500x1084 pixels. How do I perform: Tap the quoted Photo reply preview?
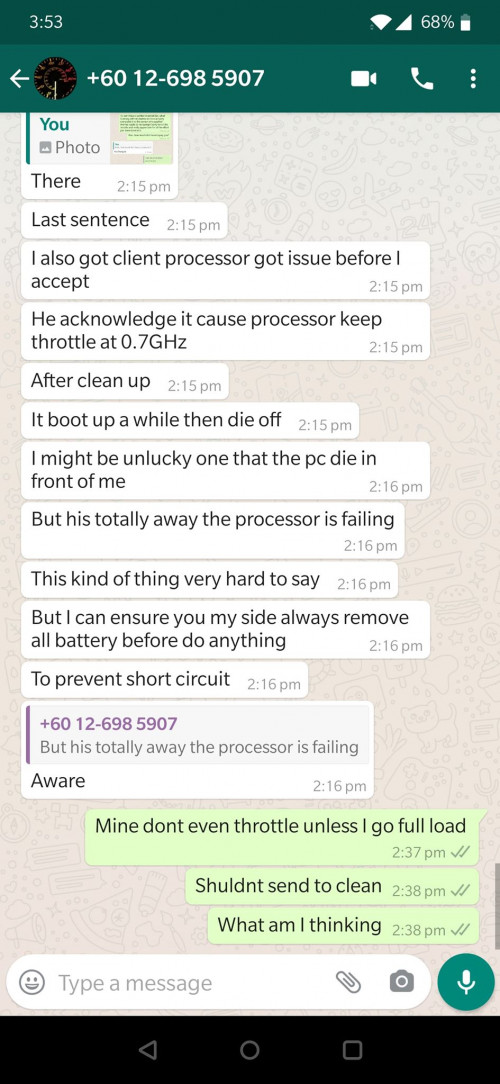click(x=100, y=138)
